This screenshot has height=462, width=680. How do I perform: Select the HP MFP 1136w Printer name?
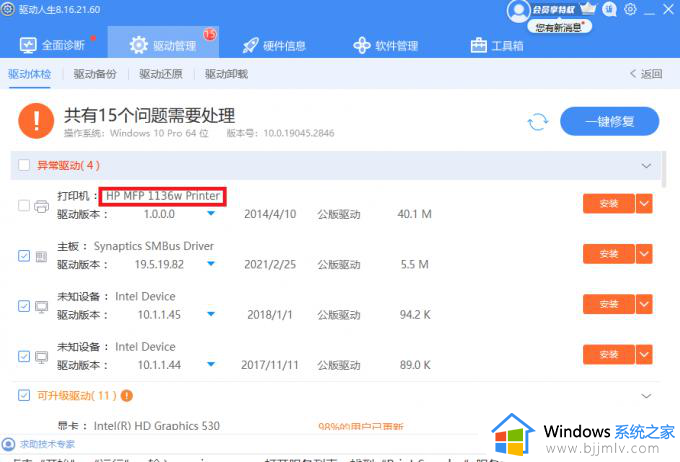pos(163,196)
